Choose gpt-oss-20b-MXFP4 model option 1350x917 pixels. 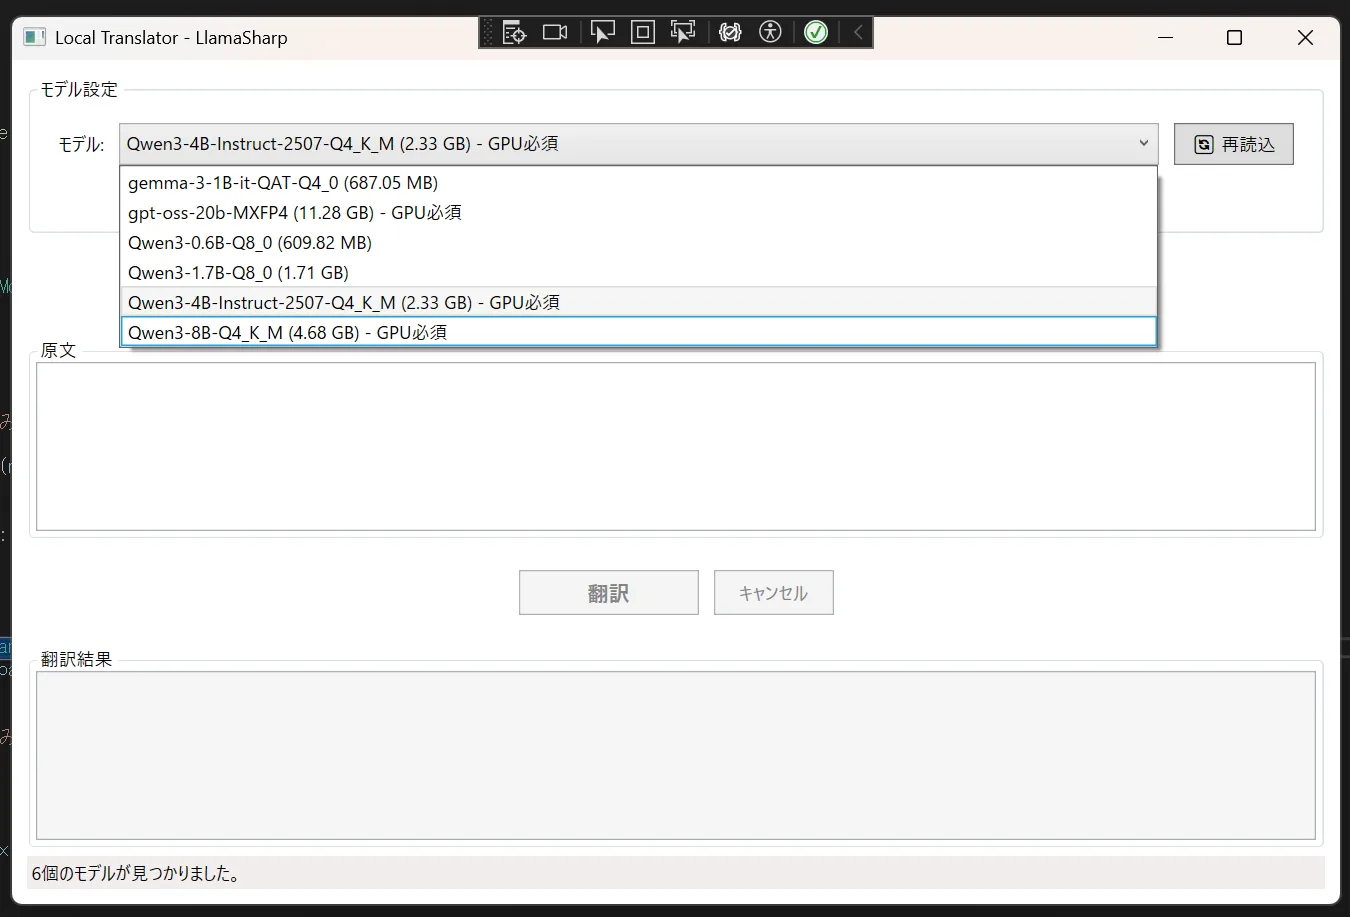(294, 213)
